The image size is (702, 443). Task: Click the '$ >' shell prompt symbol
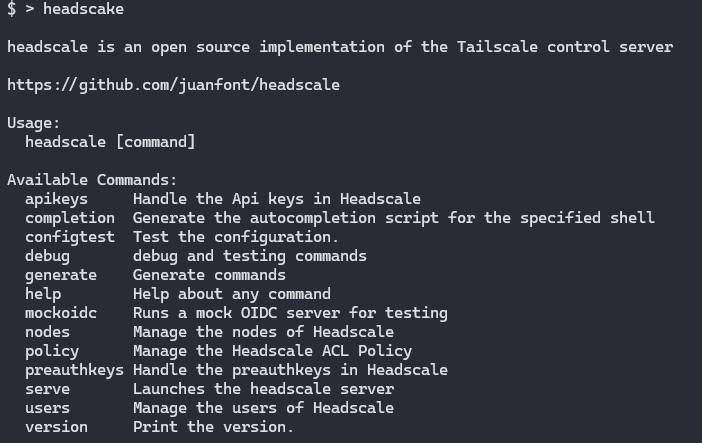pyautogui.click(x=20, y=9)
